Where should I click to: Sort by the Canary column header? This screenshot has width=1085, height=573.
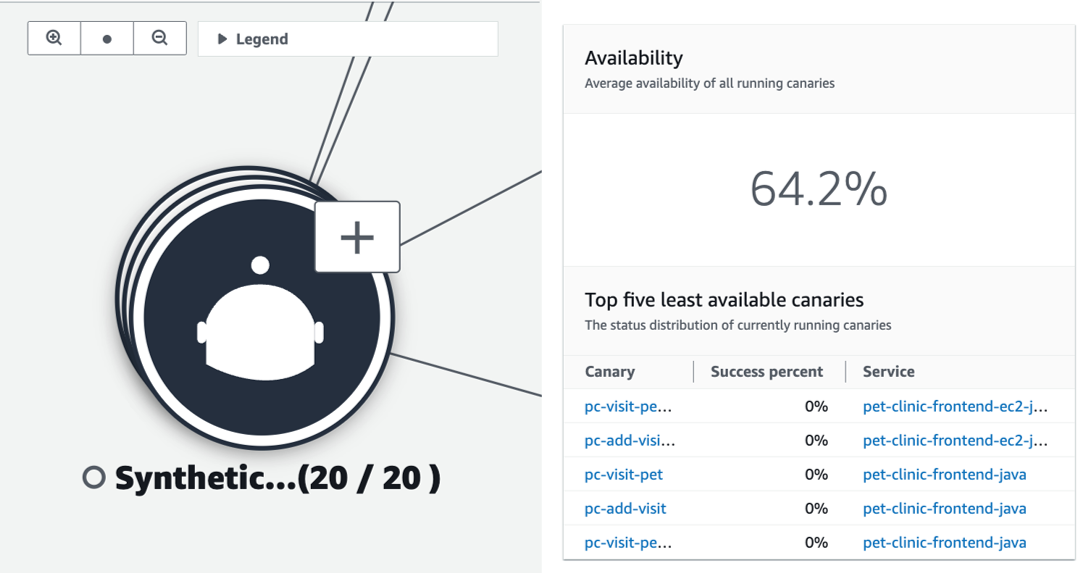tap(610, 371)
